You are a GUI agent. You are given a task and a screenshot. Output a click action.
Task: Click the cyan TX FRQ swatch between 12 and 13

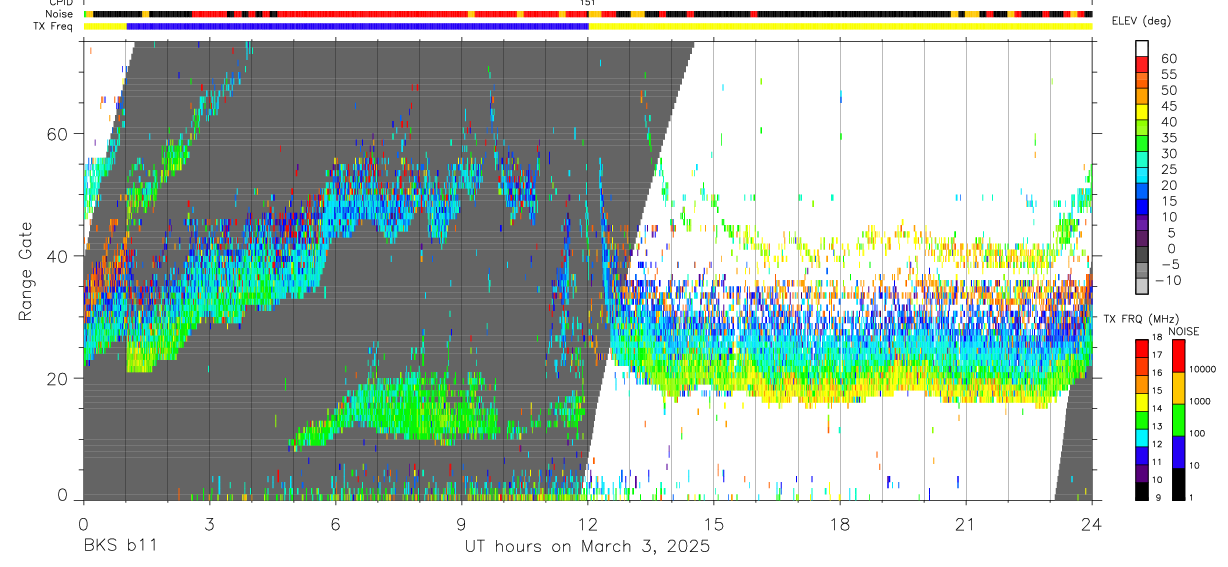[1142, 437]
